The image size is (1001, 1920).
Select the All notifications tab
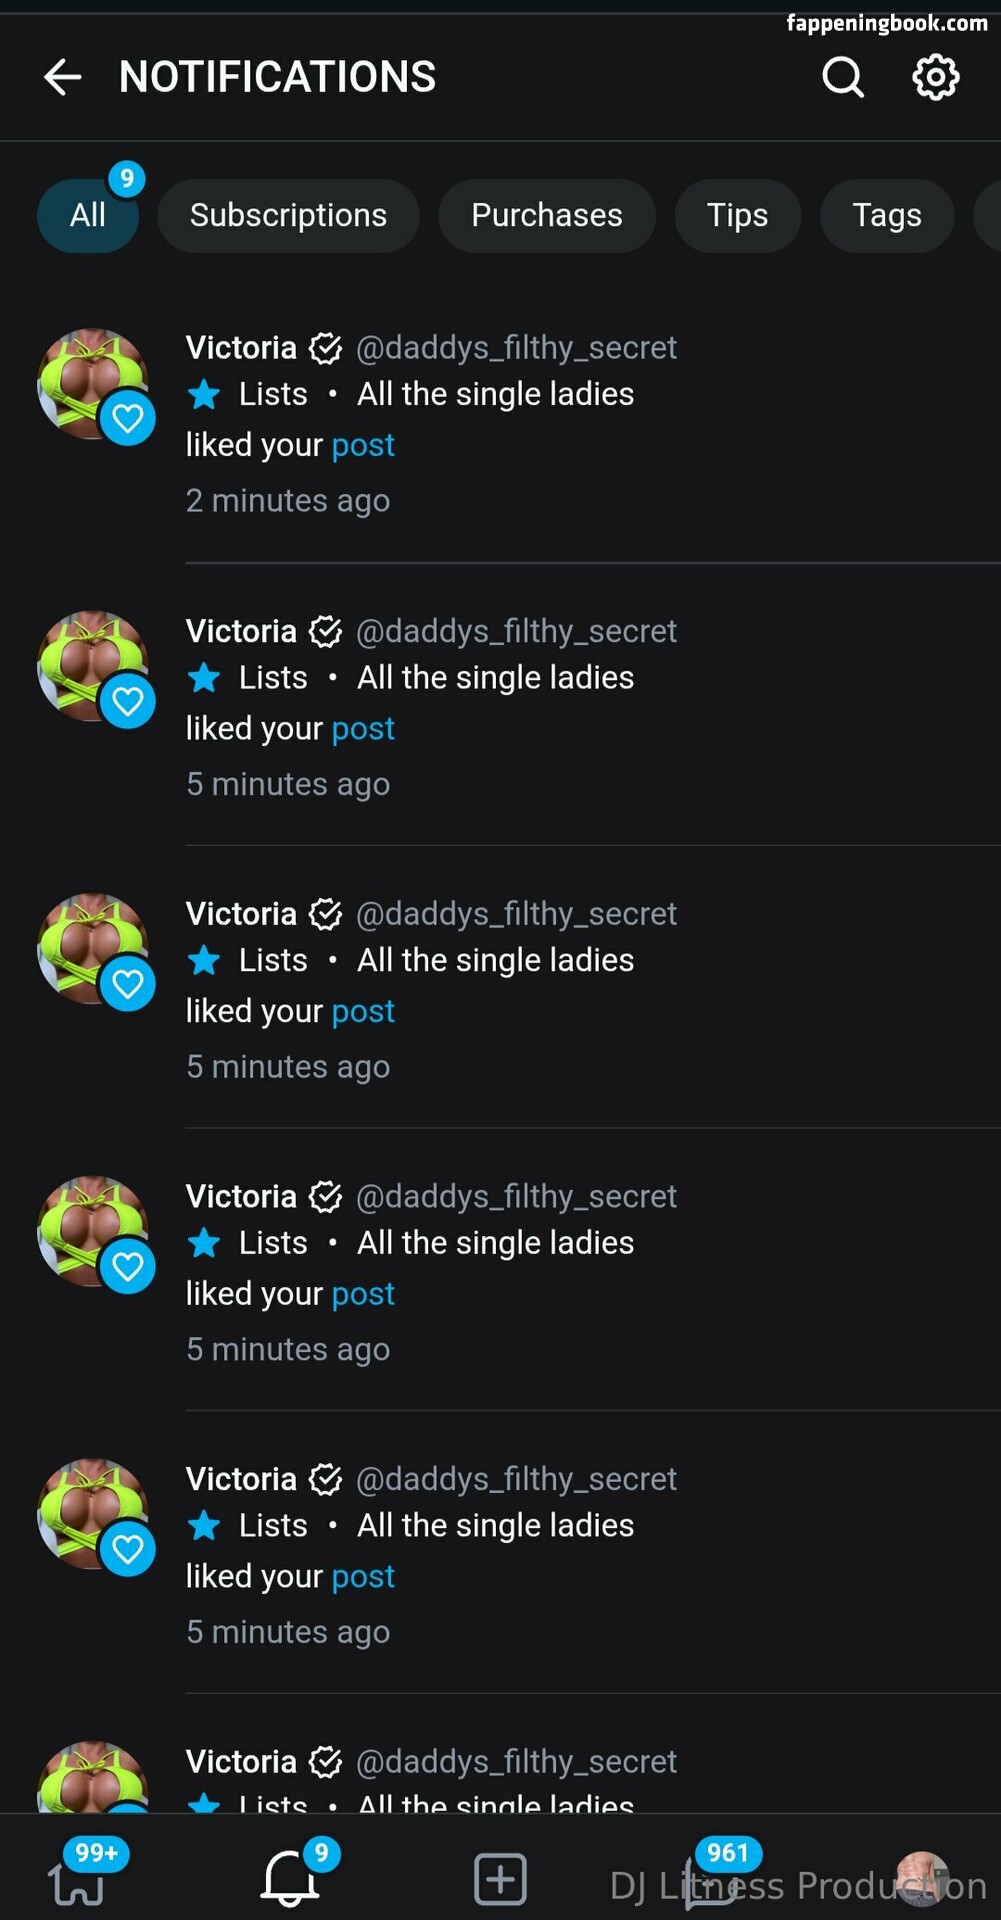(88, 215)
